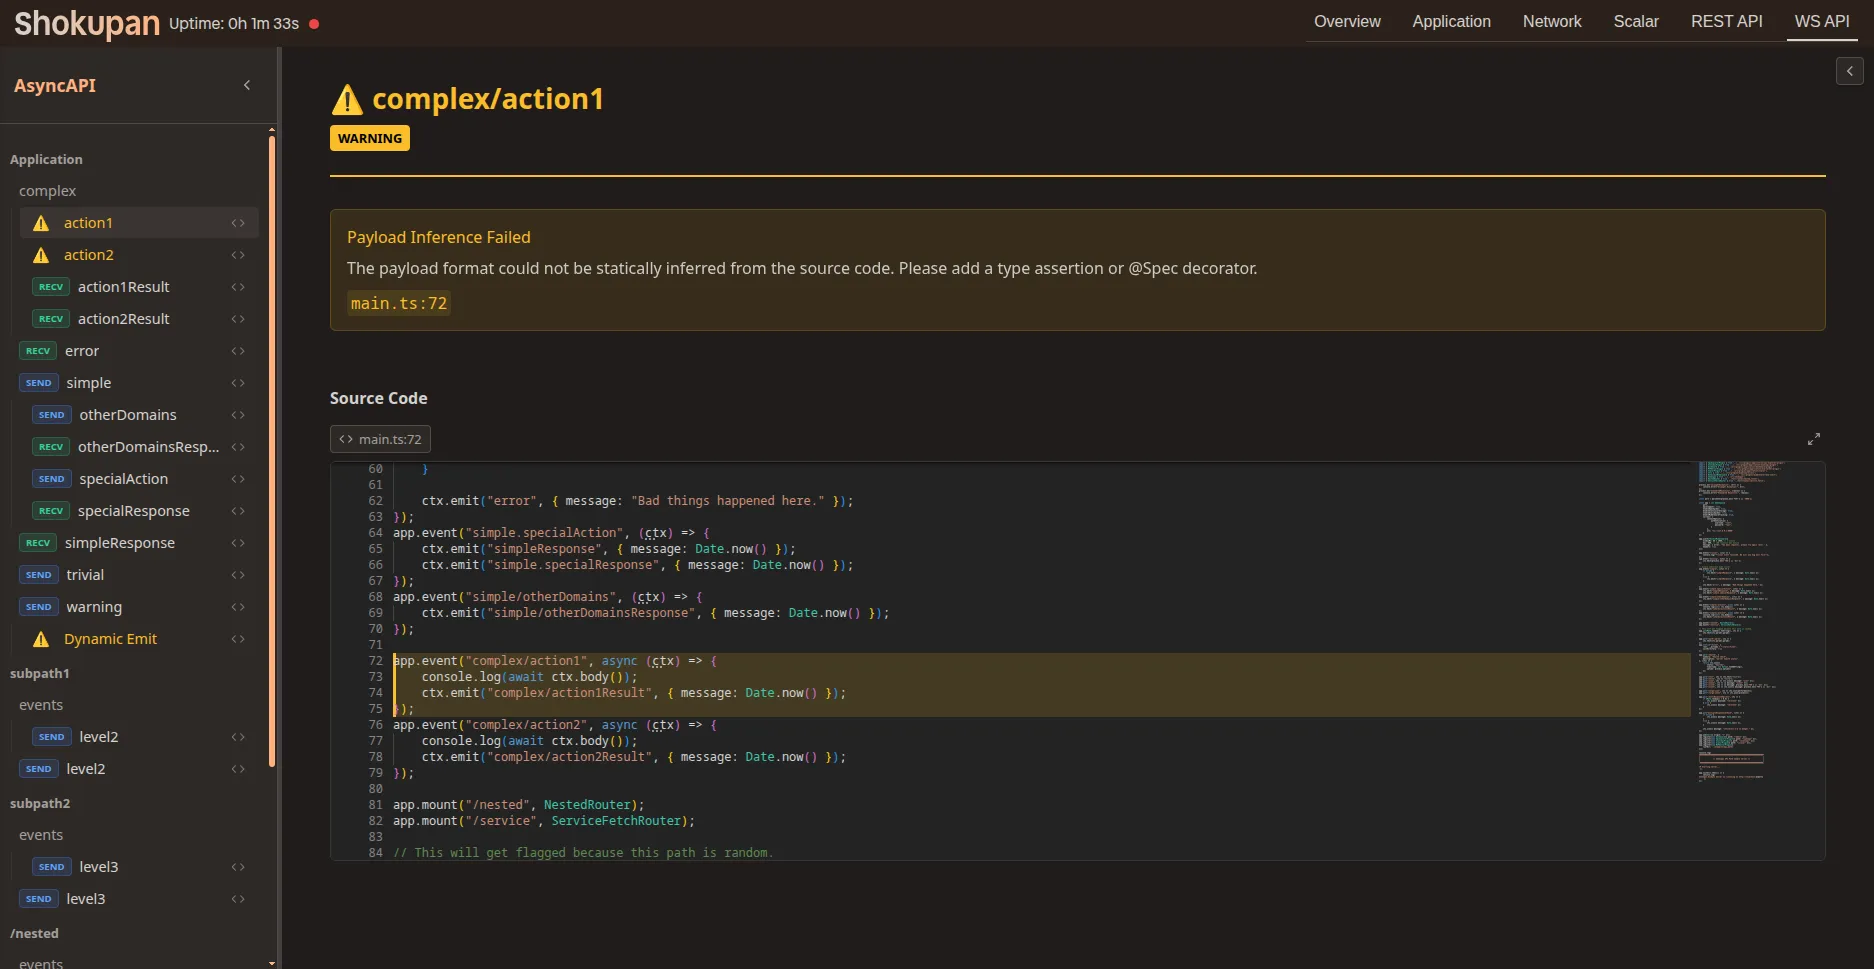Click the warning triangle in the complex/action1 heading
Image resolution: width=1874 pixels, height=969 pixels.
(x=346, y=98)
